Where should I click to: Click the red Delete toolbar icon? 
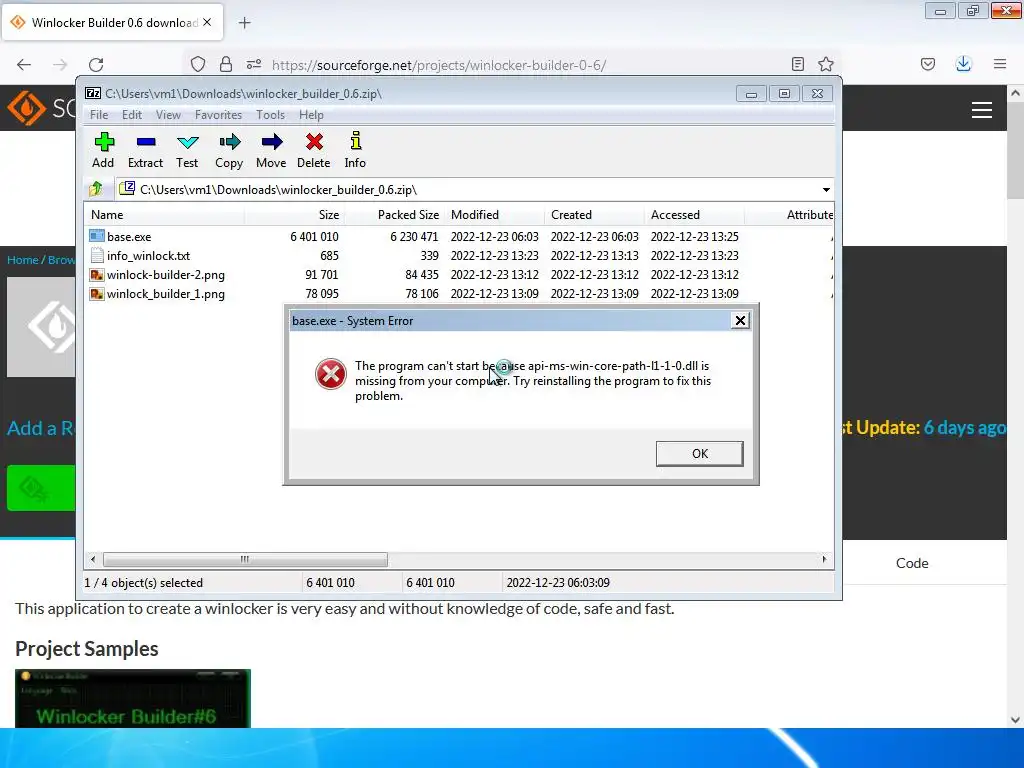coord(314,142)
